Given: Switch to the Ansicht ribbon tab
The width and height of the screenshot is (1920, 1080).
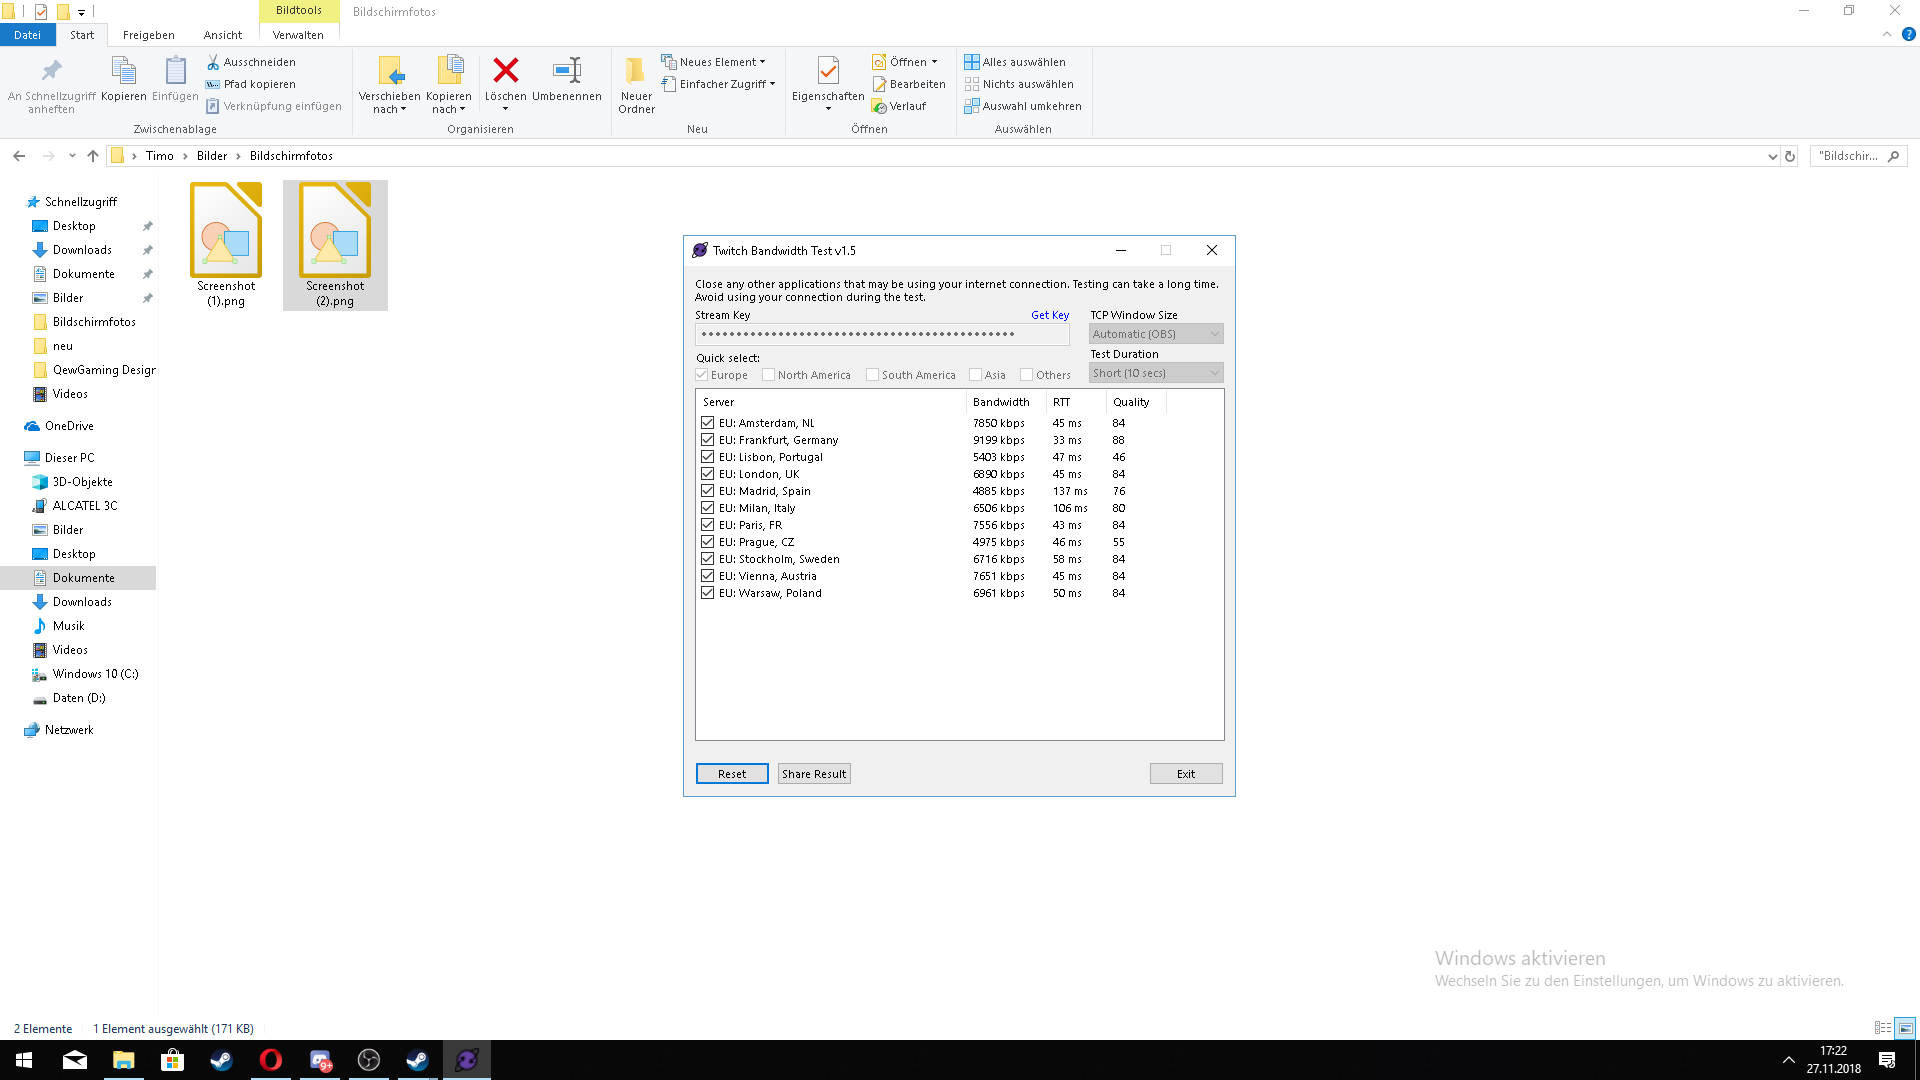Looking at the screenshot, I should [x=223, y=35].
